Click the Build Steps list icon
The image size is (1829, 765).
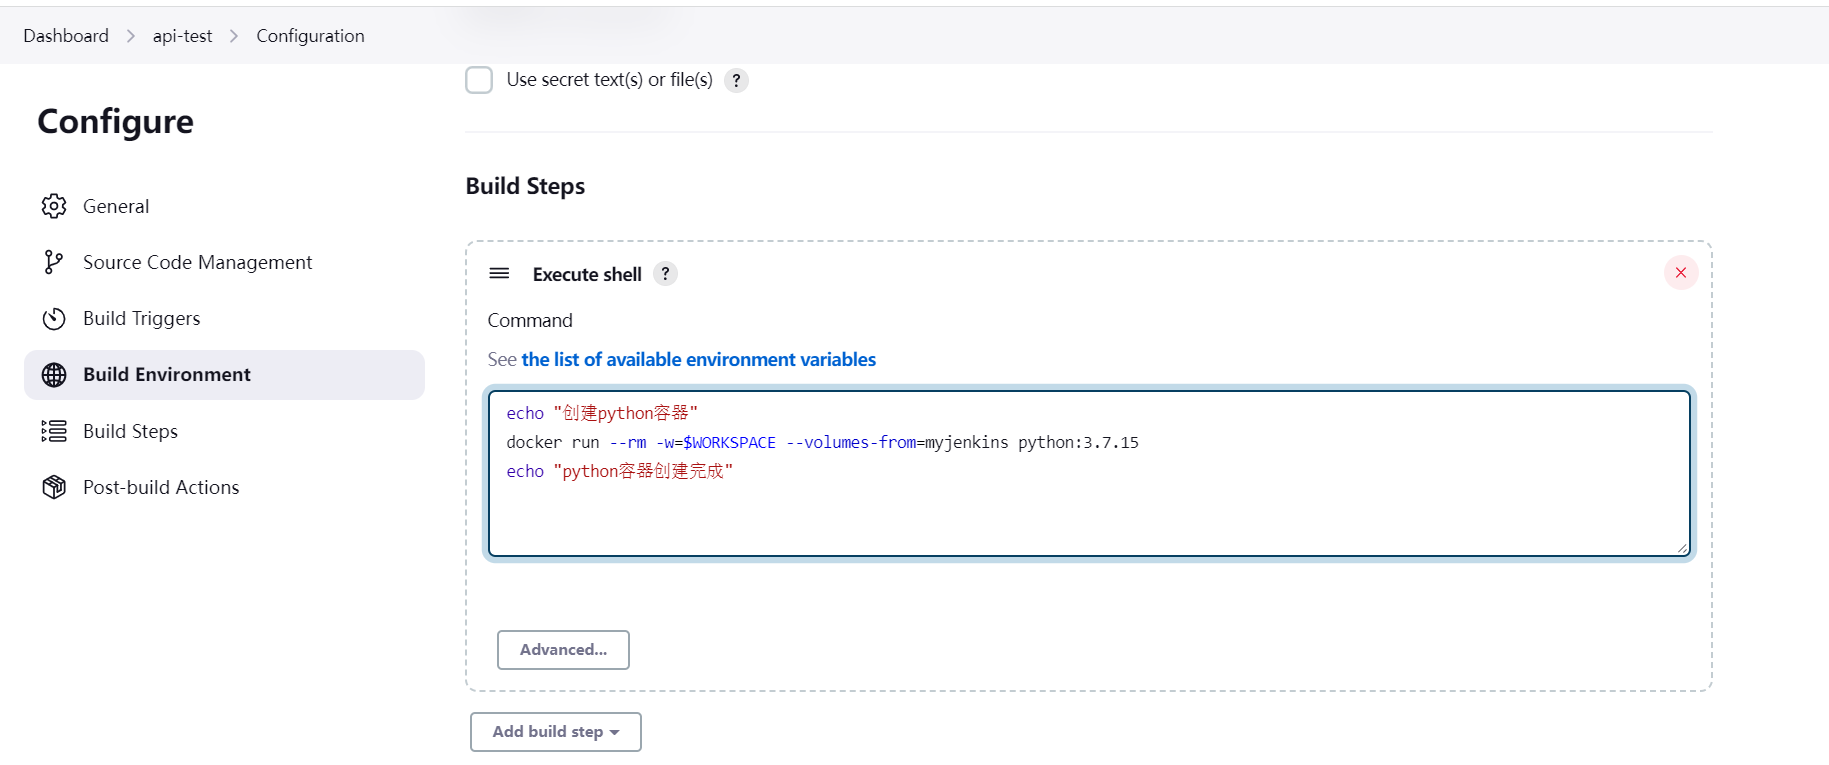pos(54,431)
